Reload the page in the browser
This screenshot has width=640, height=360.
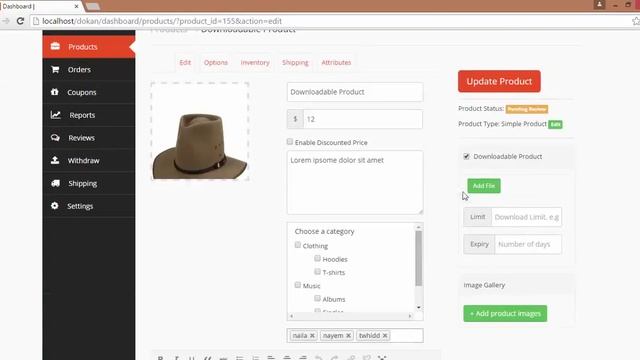click(x=20, y=21)
